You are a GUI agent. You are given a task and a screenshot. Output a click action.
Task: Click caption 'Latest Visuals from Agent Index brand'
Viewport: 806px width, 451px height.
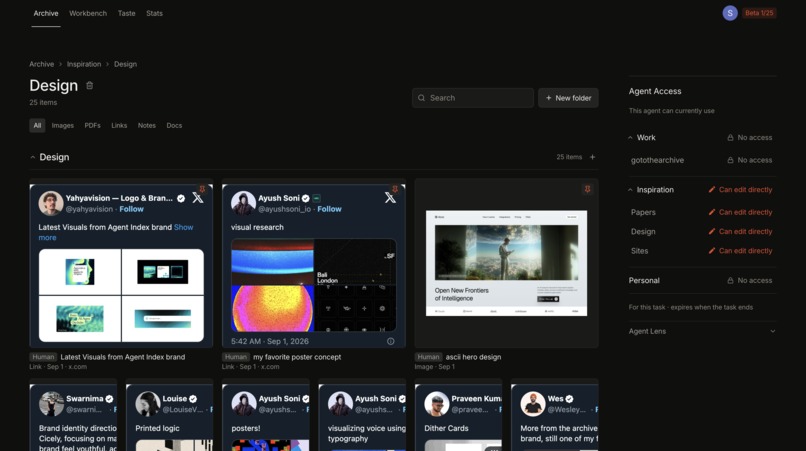(123, 357)
